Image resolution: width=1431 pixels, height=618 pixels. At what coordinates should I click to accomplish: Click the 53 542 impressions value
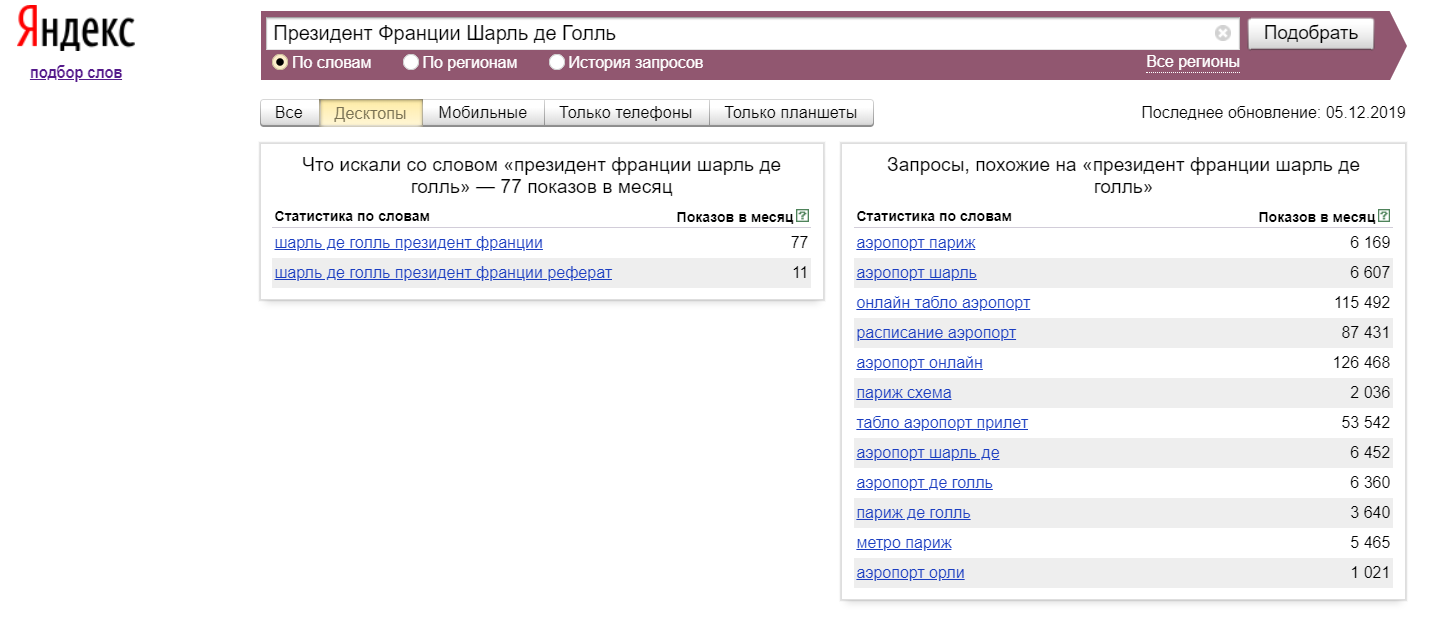coord(1366,422)
